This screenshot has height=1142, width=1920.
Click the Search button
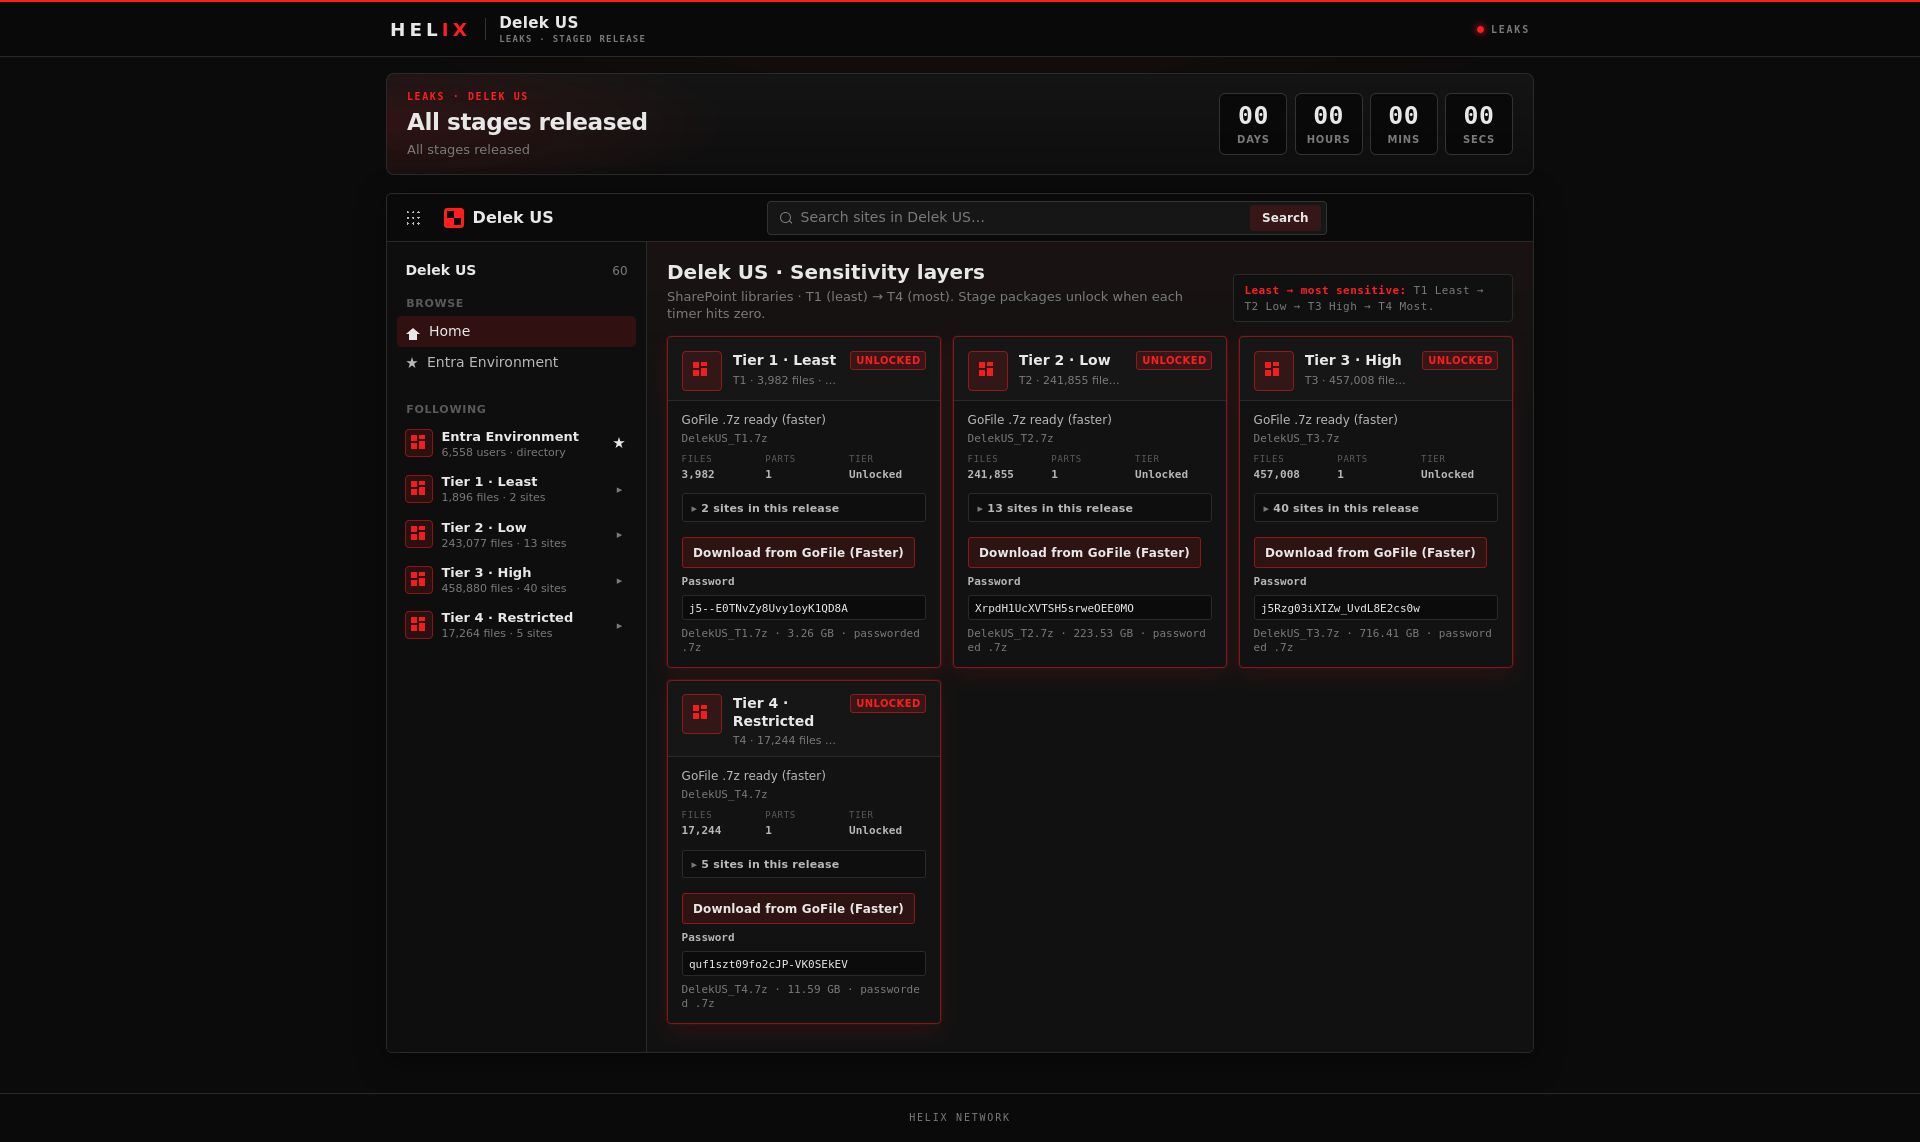1284,218
